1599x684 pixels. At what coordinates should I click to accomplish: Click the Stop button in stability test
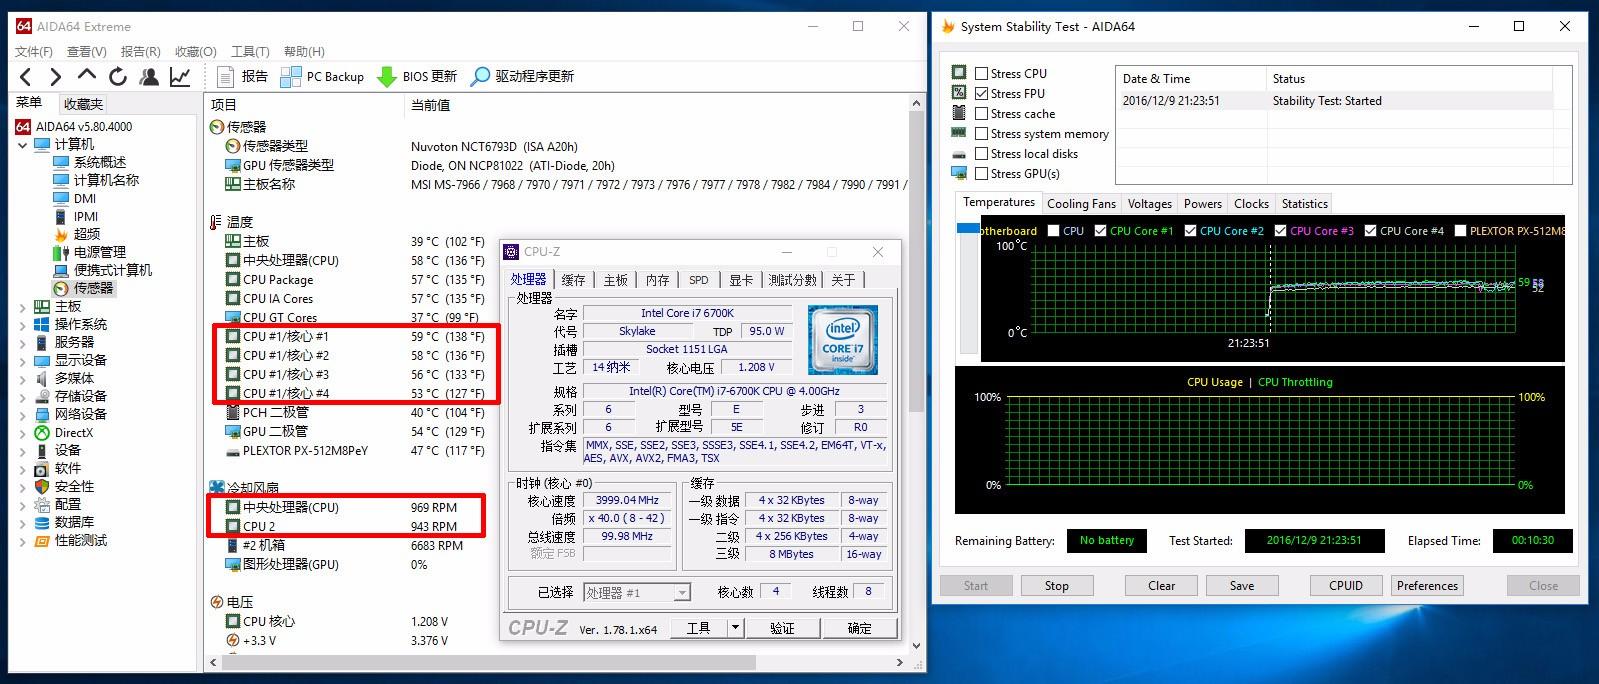pyautogui.click(x=1056, y=586)
